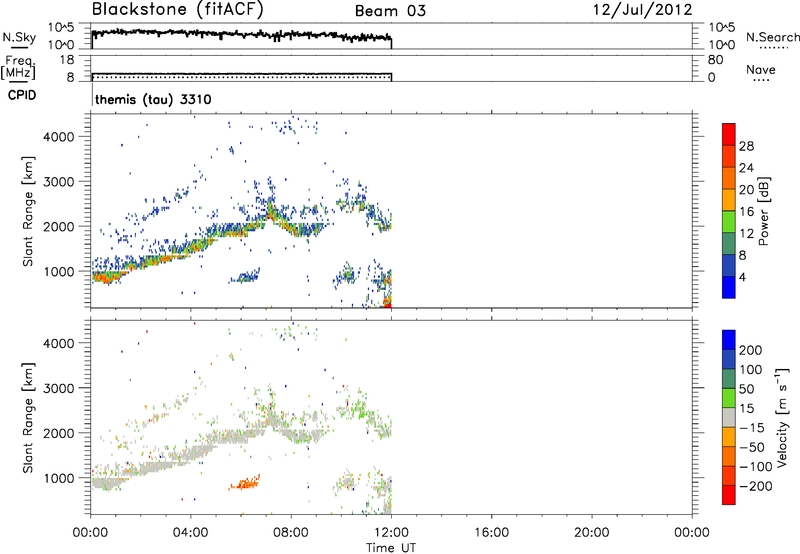Click the date 12/Jul/2012
The image size is (800, 554).
click(x=642, y=10)
